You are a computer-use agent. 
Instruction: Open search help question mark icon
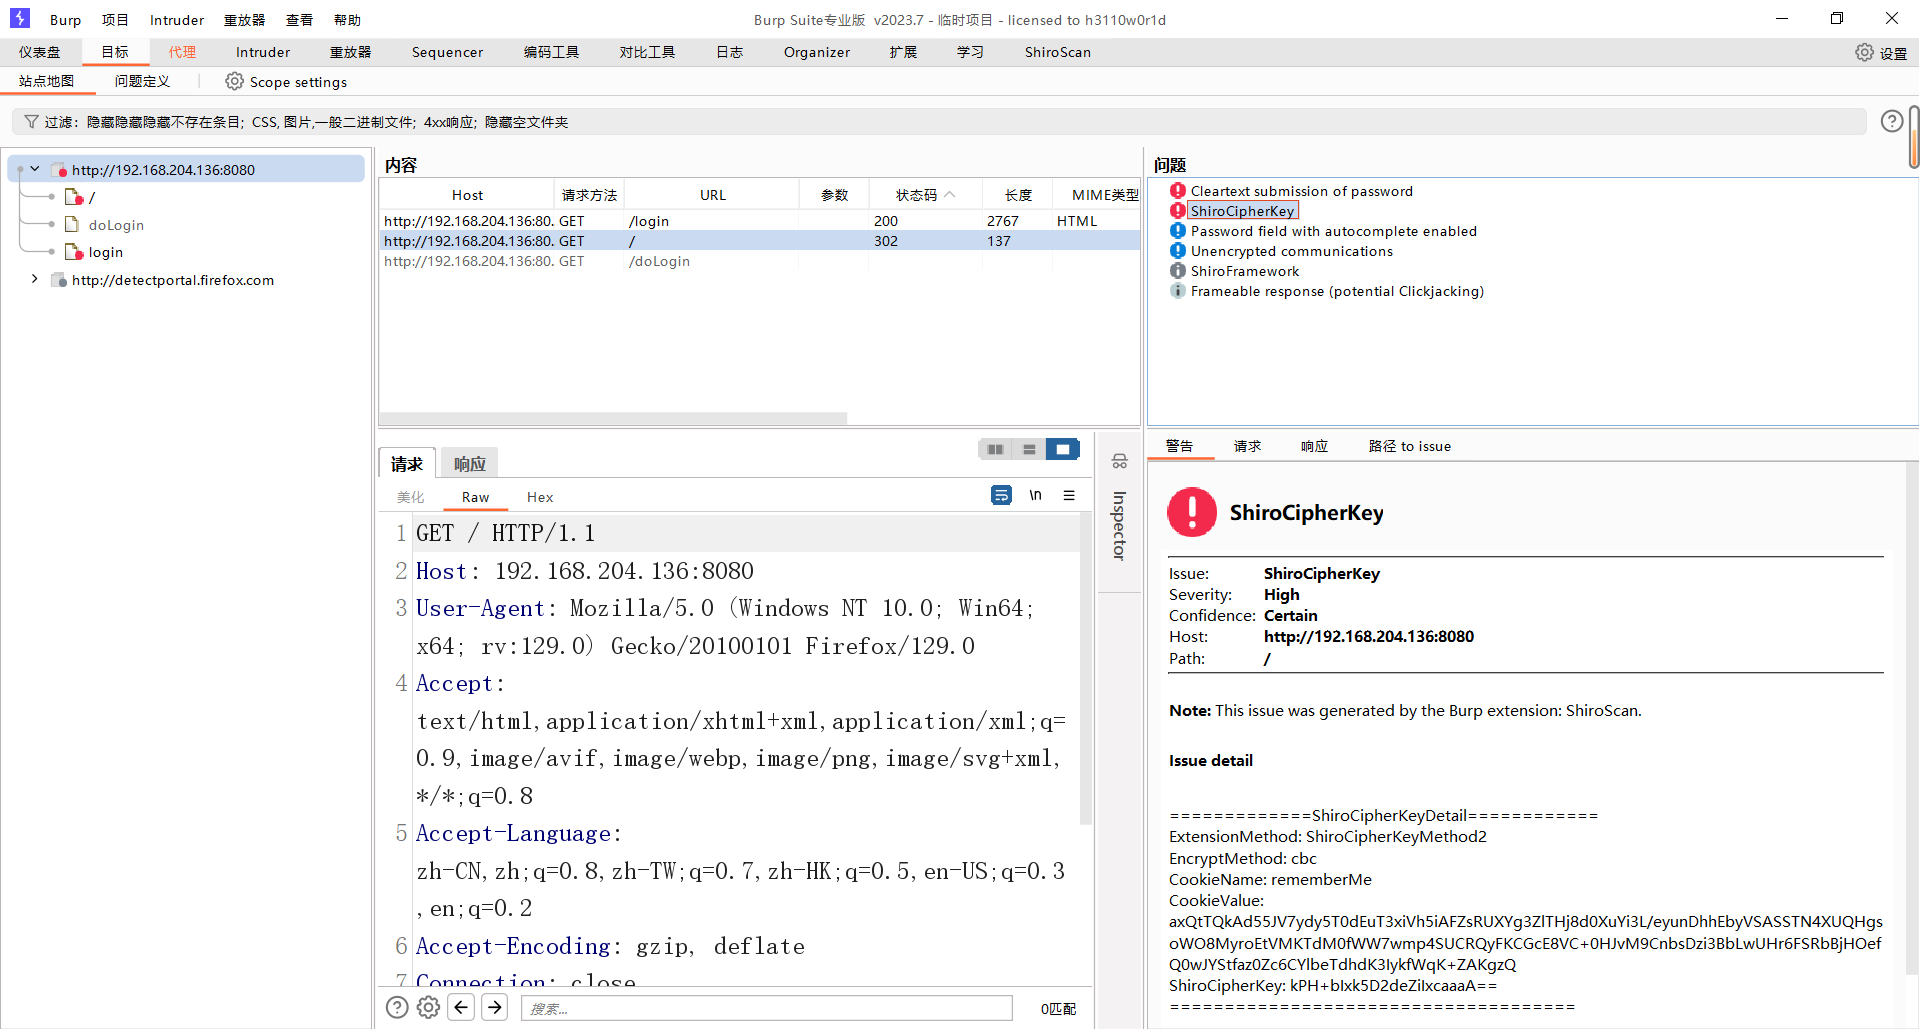(x=397, y=1007)
